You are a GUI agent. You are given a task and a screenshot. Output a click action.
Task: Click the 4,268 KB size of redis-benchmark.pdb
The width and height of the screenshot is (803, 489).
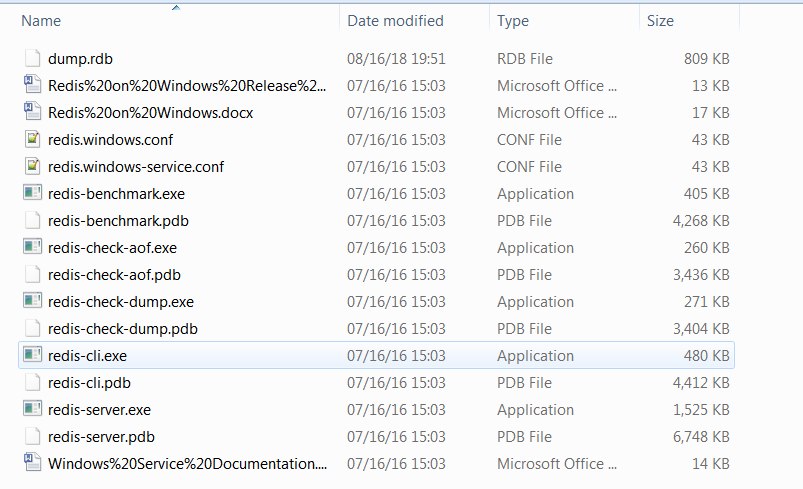click(701, 221)
